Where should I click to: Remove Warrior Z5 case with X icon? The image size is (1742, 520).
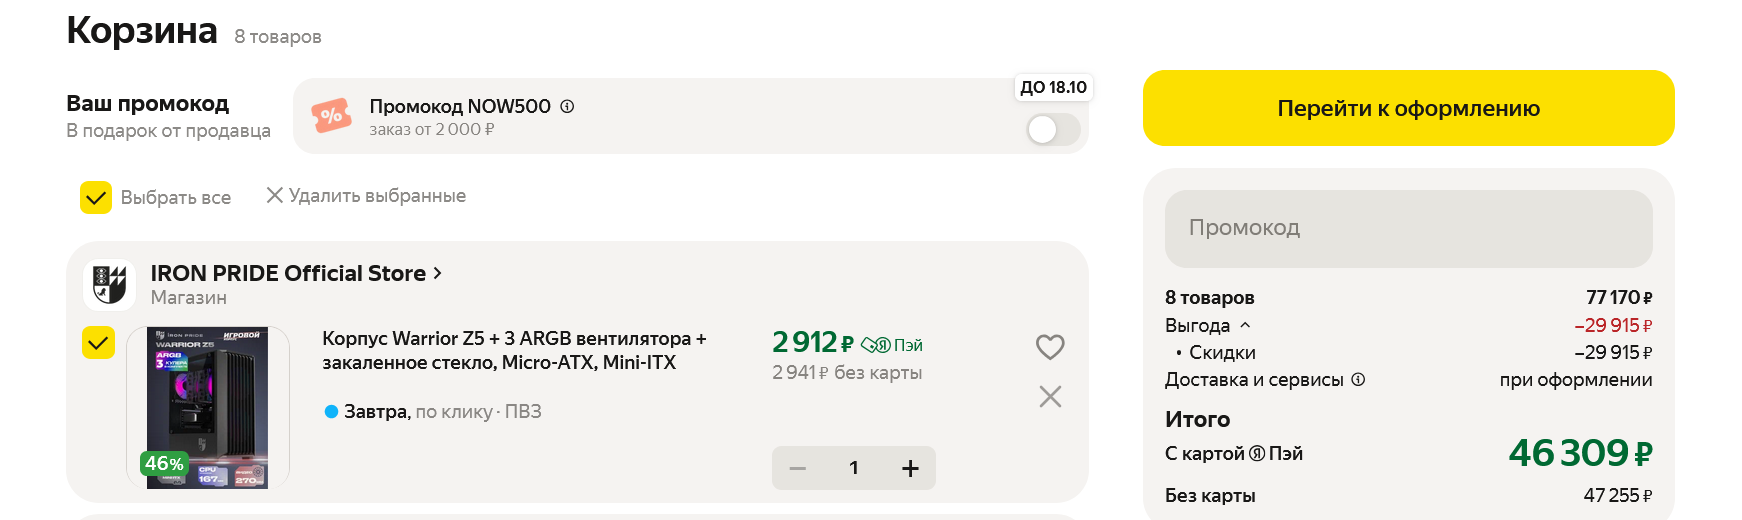pyautogui.click(x=1050, y=397)
